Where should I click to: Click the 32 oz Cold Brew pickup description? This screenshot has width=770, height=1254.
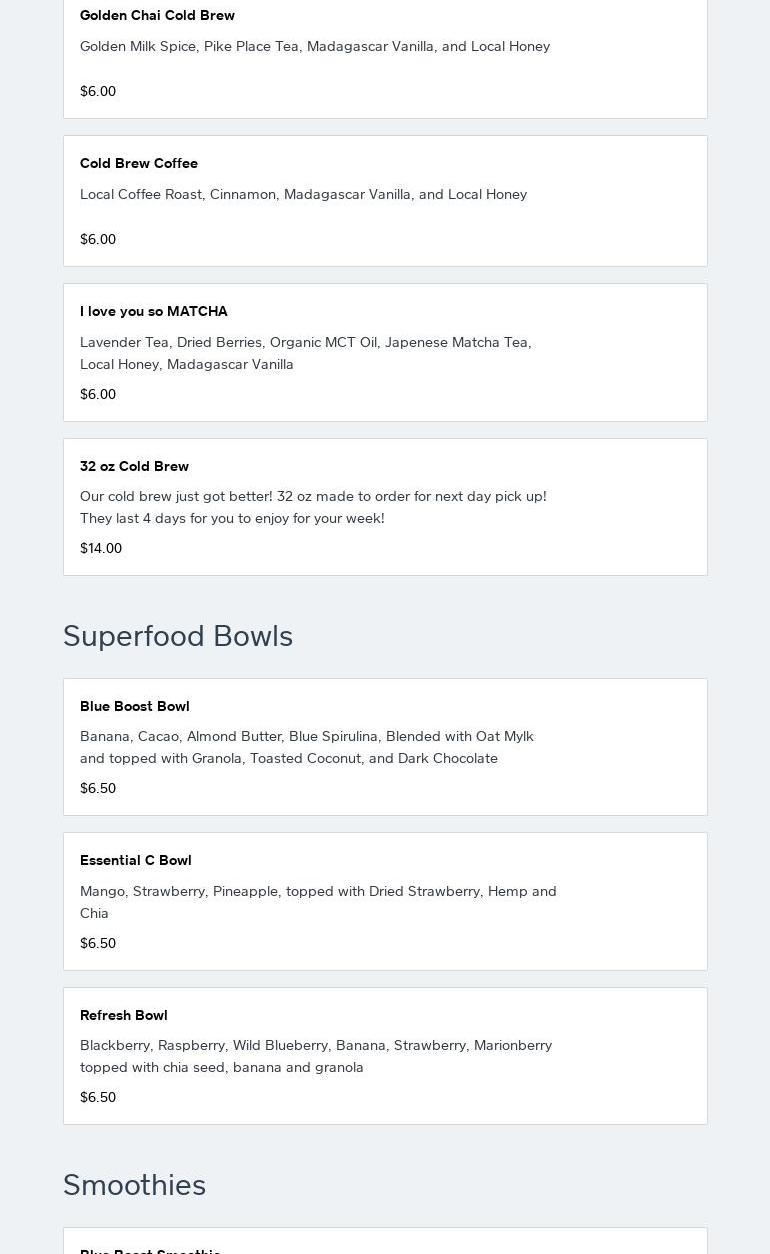point(313,507)
